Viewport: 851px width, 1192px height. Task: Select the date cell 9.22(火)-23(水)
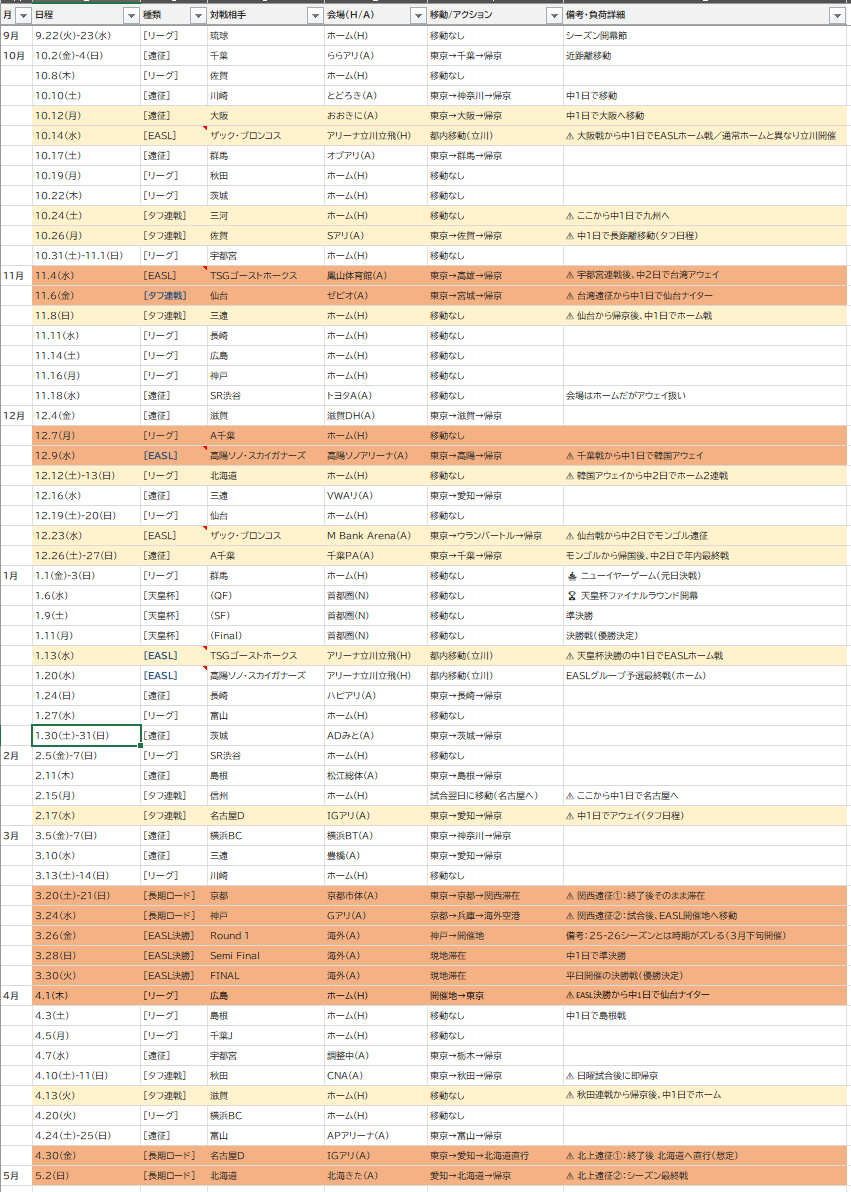[x=87, y=36]
